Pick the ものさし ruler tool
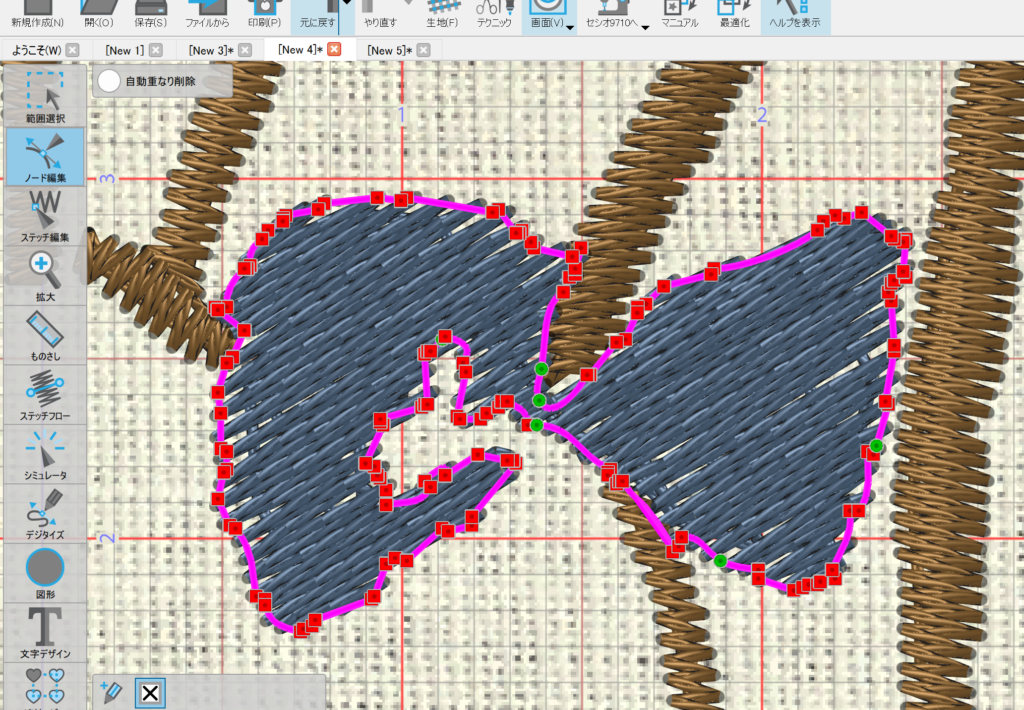1024x710 pixels. [45, 333]
